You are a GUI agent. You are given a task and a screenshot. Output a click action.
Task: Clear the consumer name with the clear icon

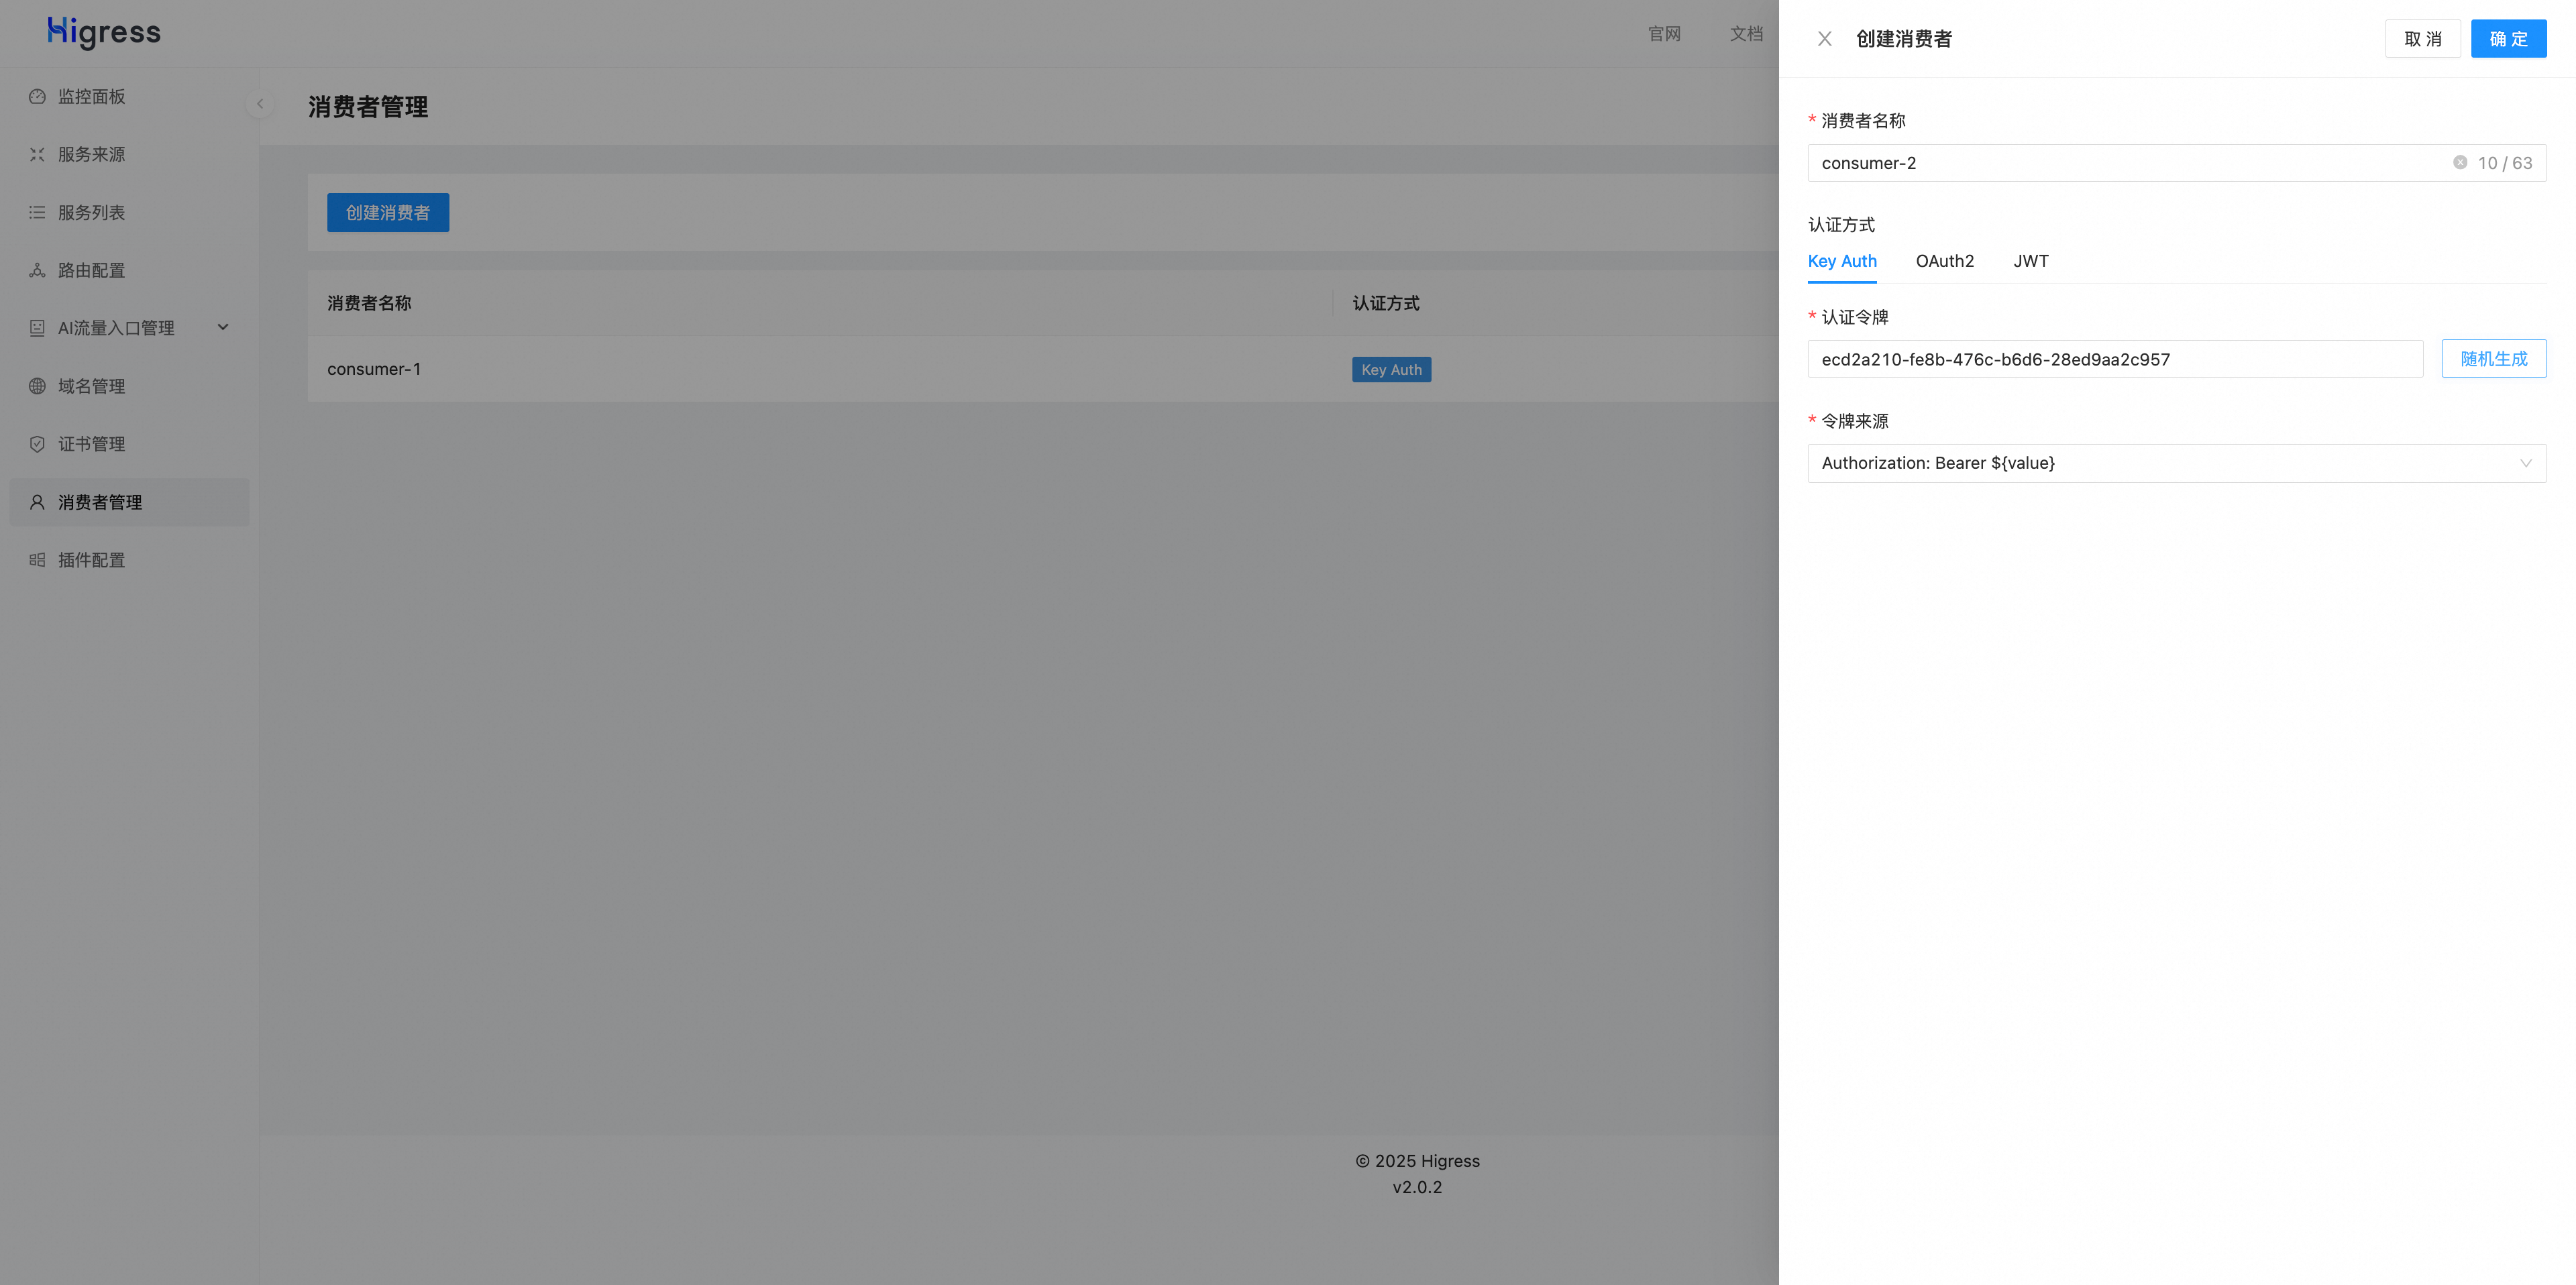point(2459,163)
